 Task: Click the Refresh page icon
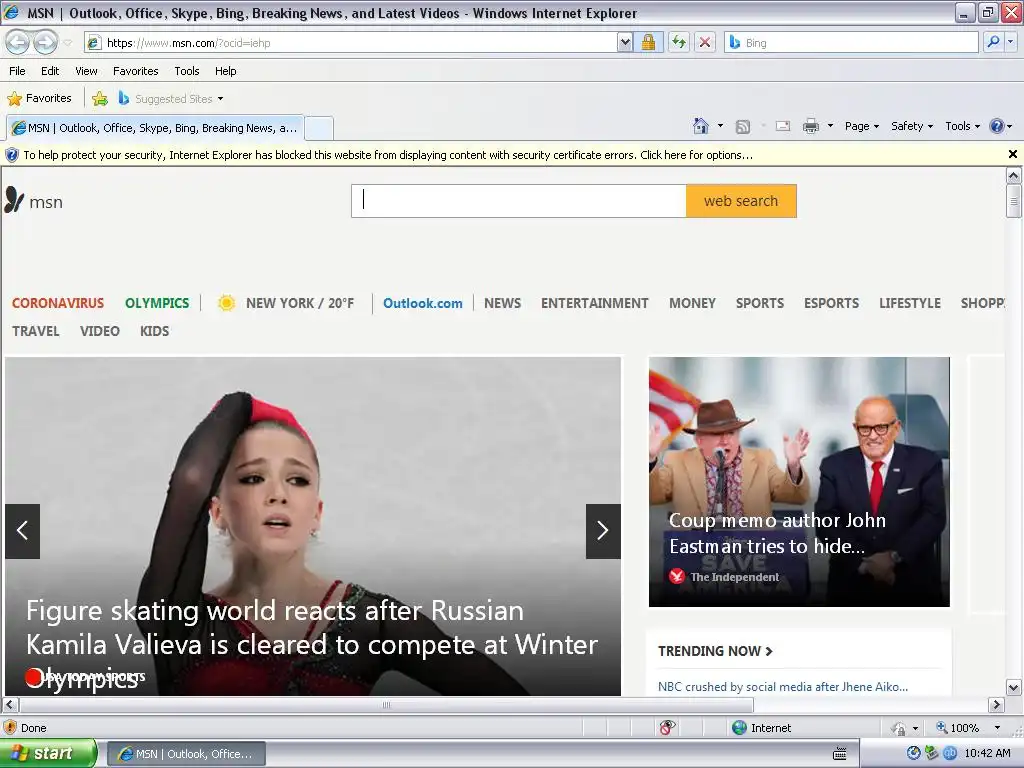point(679,43)
